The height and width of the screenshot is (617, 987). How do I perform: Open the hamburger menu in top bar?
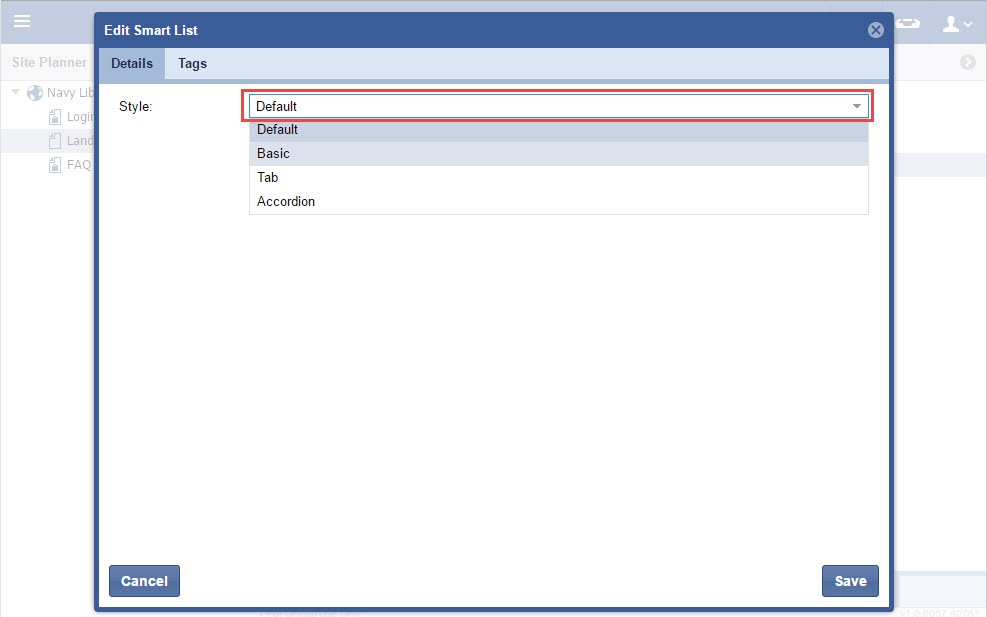21,21
